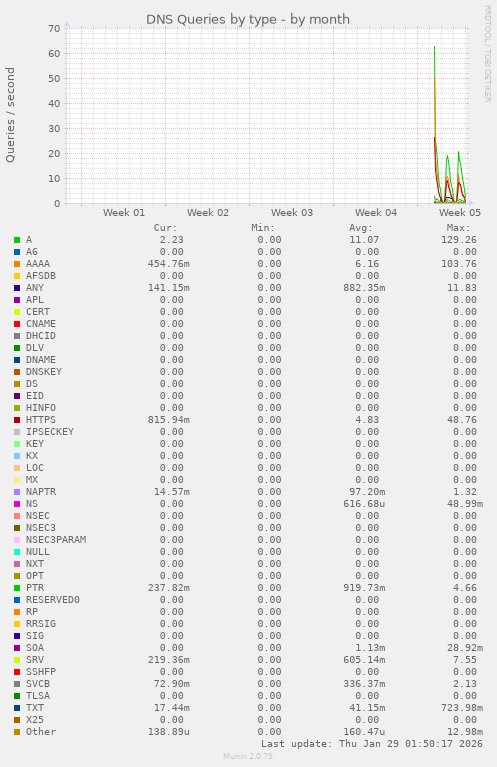Click the NS max value 48.99m

point(465,504)
